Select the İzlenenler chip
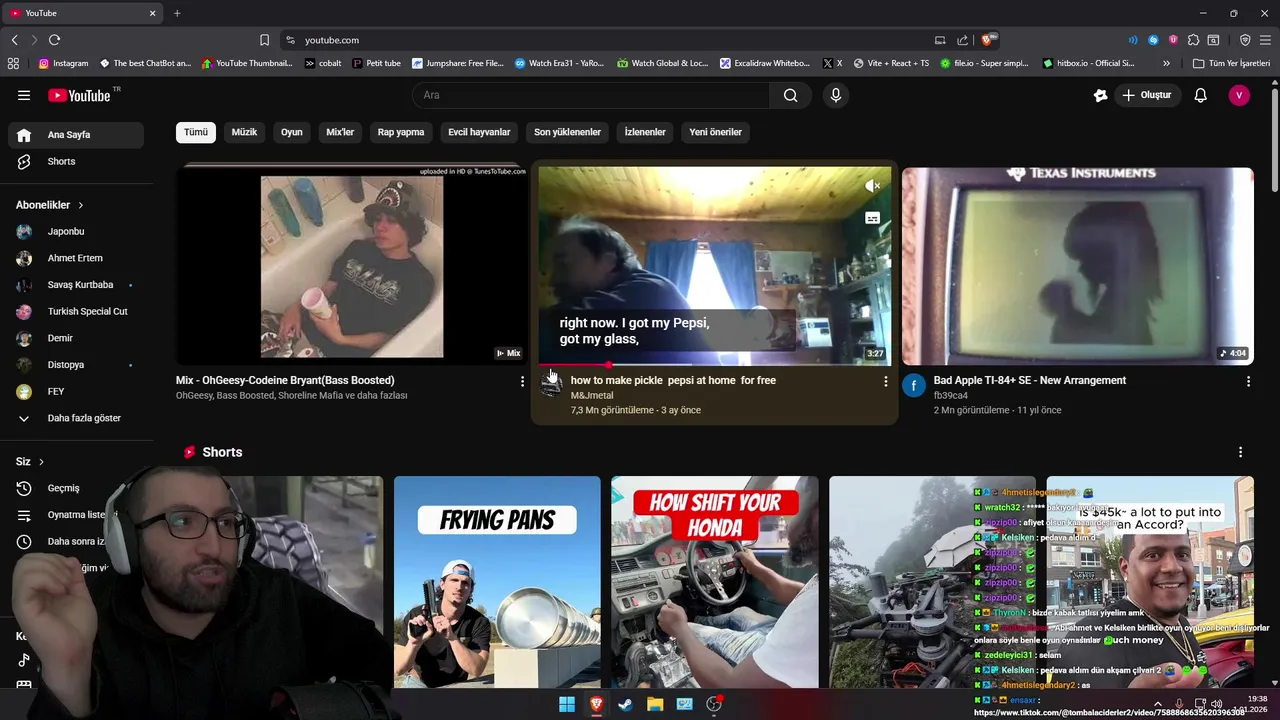The height and width of the screenshot is (720, 1280). [x=645, y=132]
